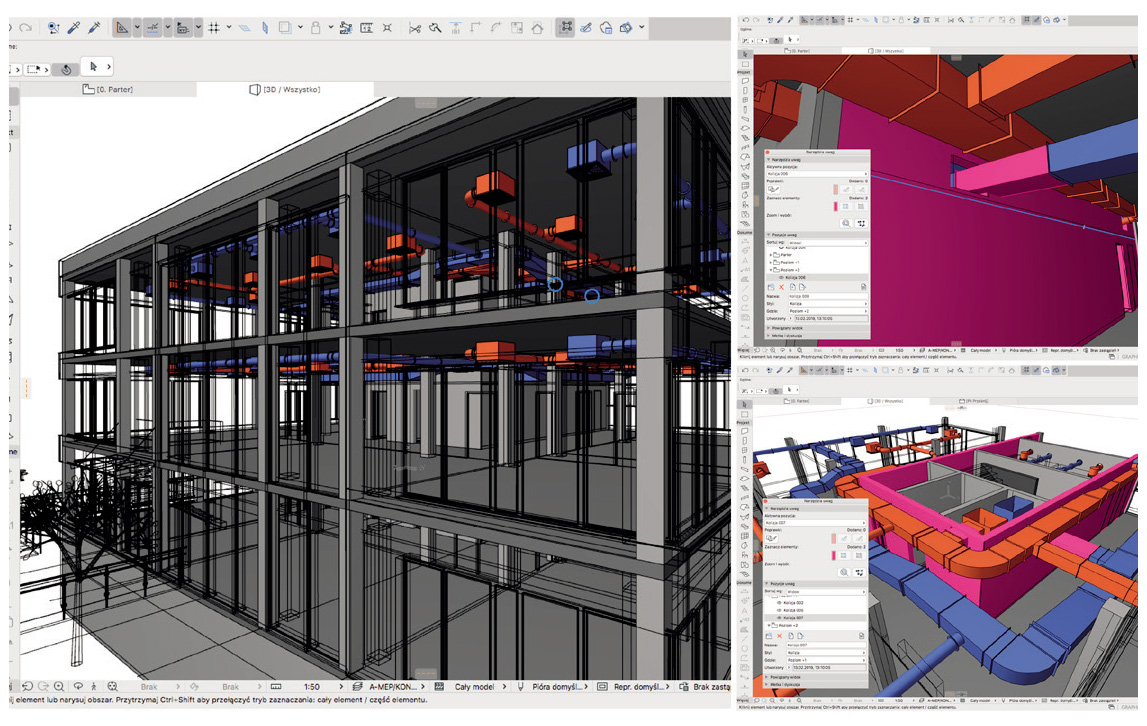
Task: Click the syringe inject parameters icon in main toolbar
Action: tap(95, 28)
